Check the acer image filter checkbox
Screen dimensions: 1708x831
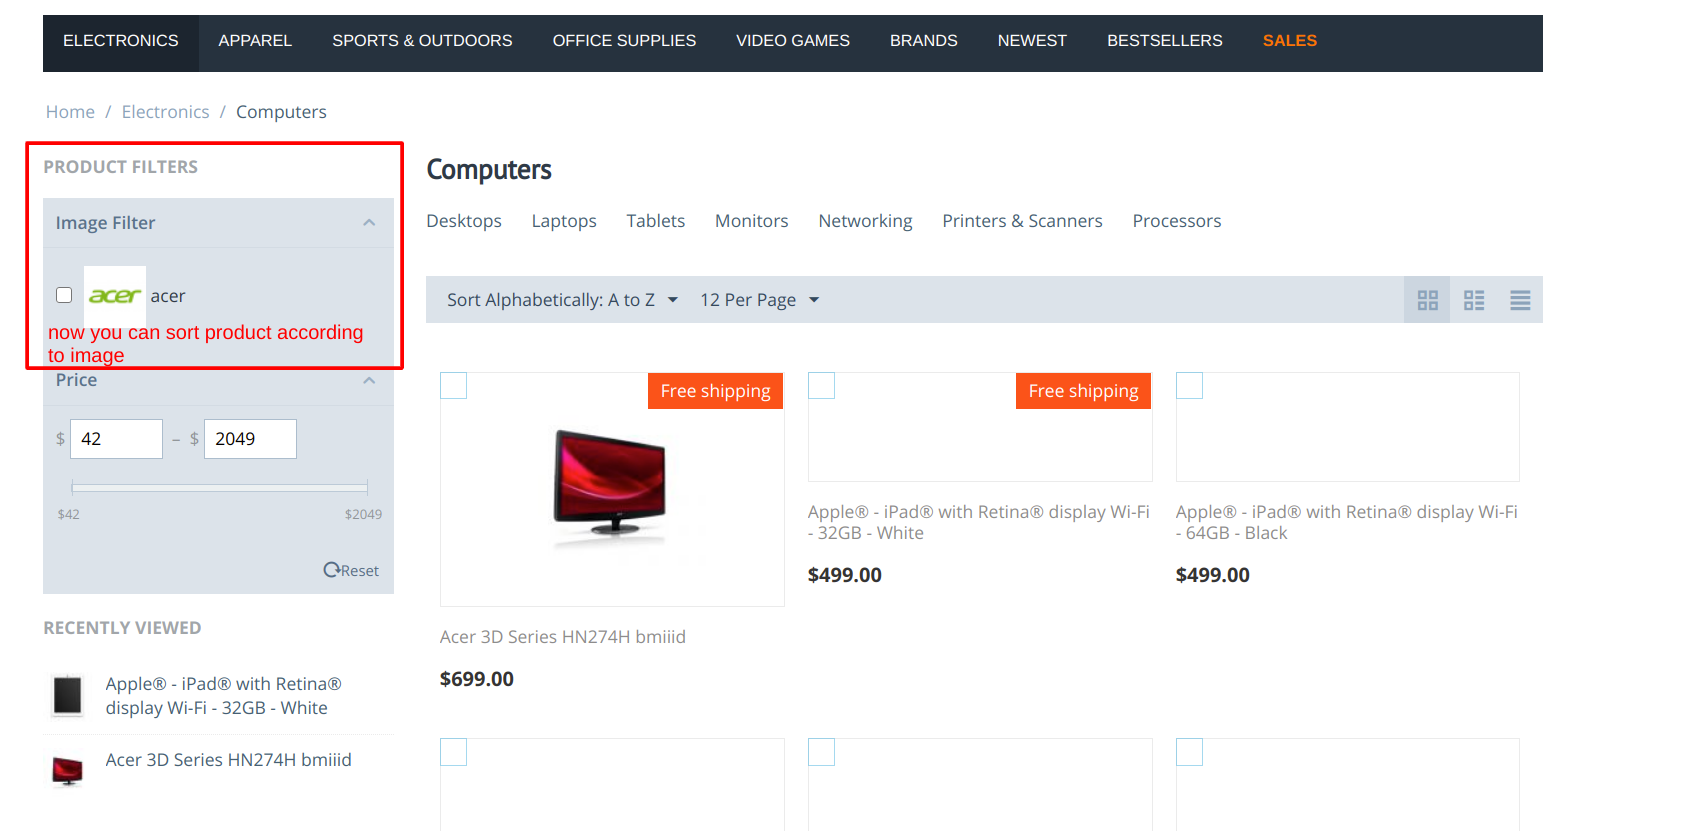(x=64, y=295)
